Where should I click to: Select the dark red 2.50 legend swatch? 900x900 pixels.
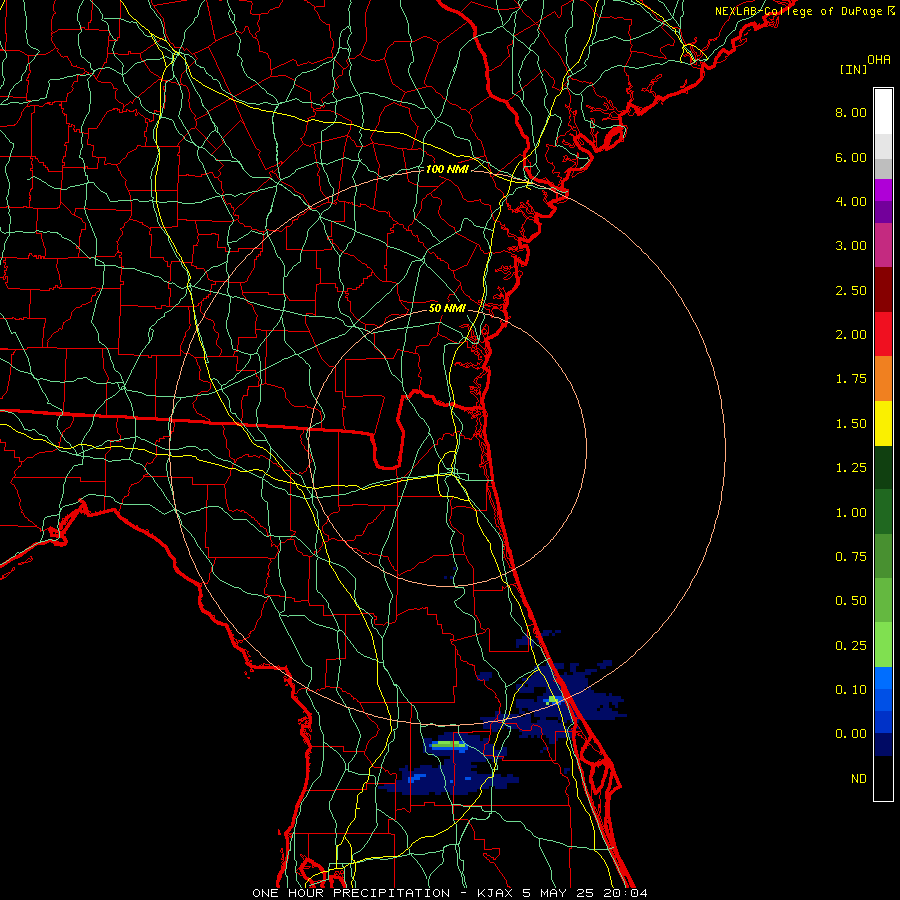tap(883, 290)
